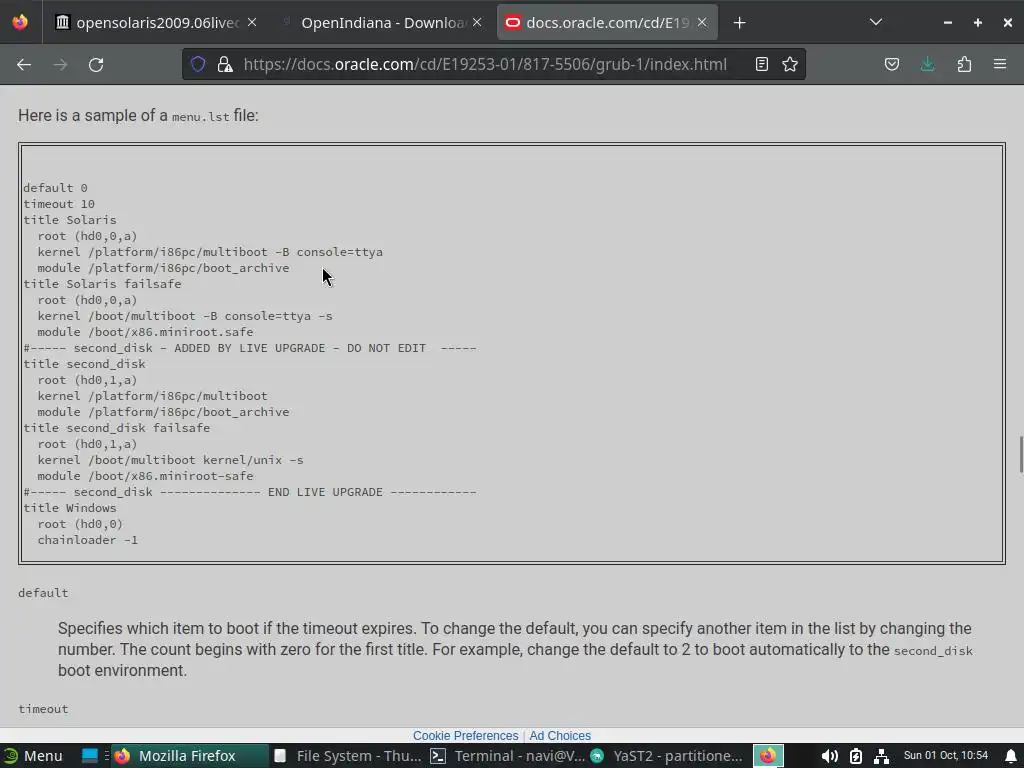Open a new browser tab

[739, 23]
